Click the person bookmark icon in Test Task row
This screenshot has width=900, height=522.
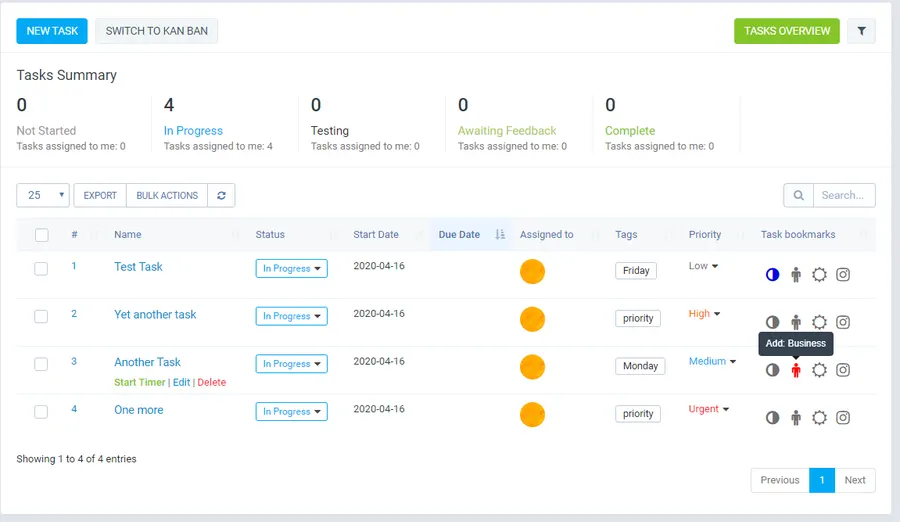(796, 274)
